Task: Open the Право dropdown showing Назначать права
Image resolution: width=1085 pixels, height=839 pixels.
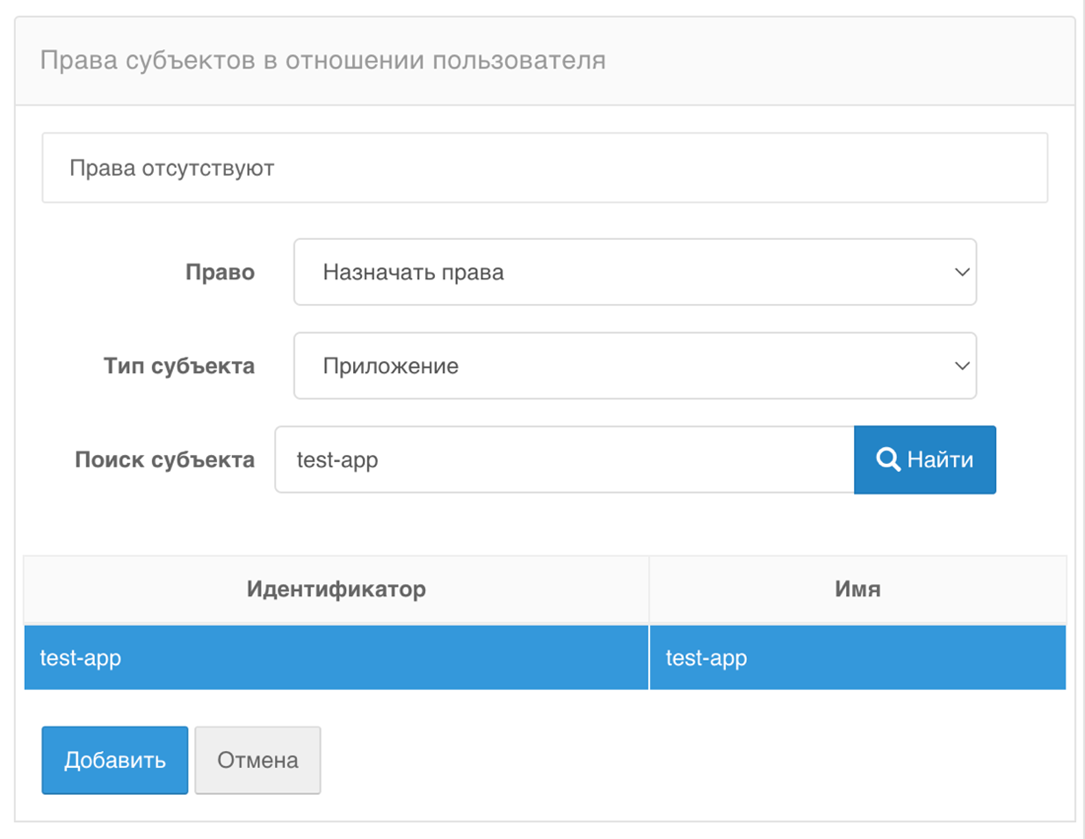Action: 634,272
